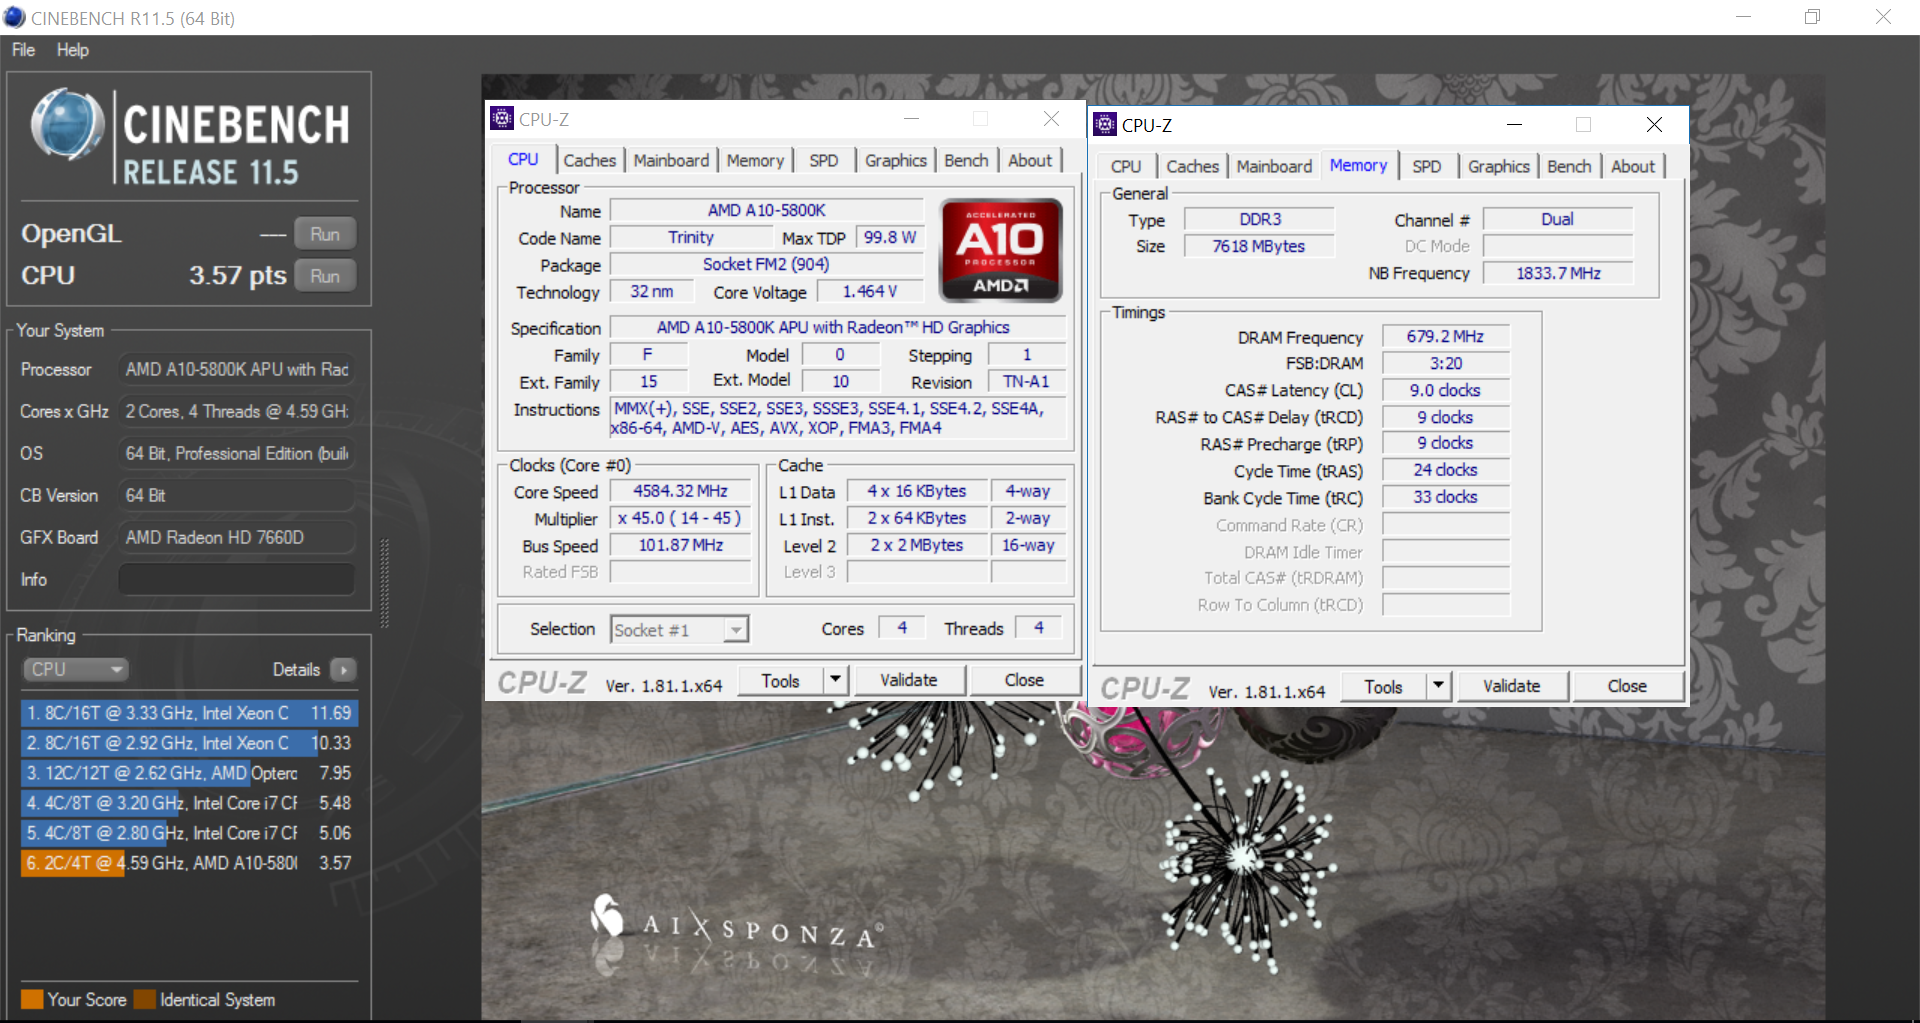Click the empty Info input field

(x=237, y=580)
